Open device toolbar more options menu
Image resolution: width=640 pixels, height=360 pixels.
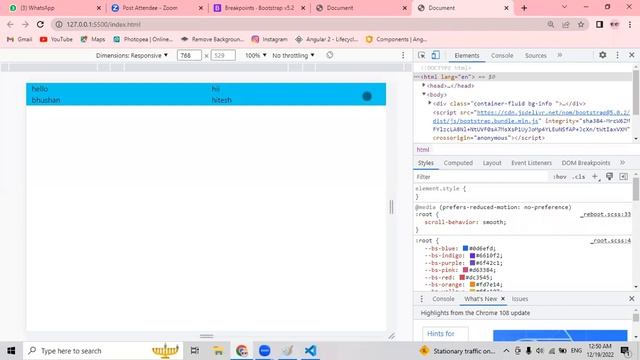pos(403,55)
